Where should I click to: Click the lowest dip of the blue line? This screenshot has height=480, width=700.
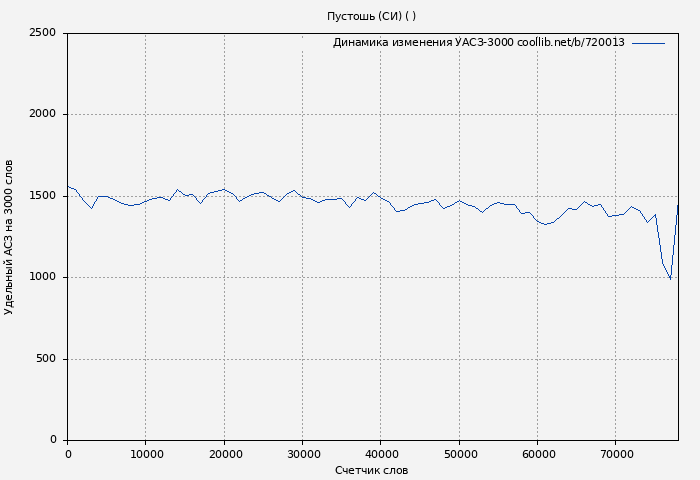(x=670, y=279)
